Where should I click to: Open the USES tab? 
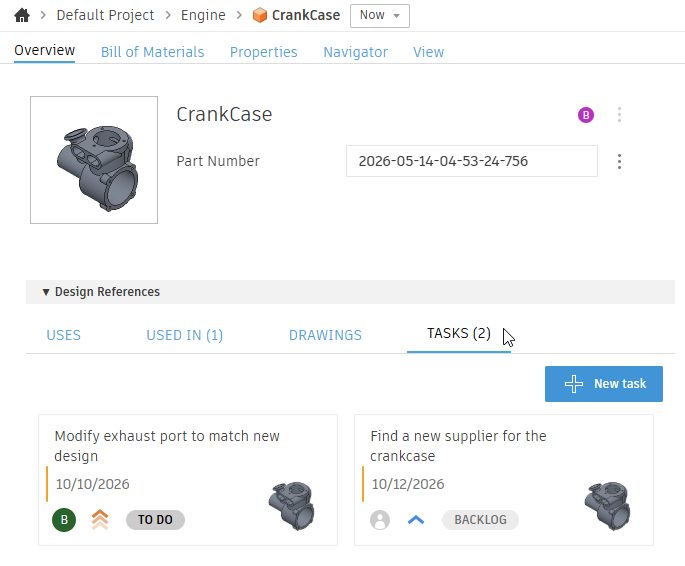[x=64, y=335]
